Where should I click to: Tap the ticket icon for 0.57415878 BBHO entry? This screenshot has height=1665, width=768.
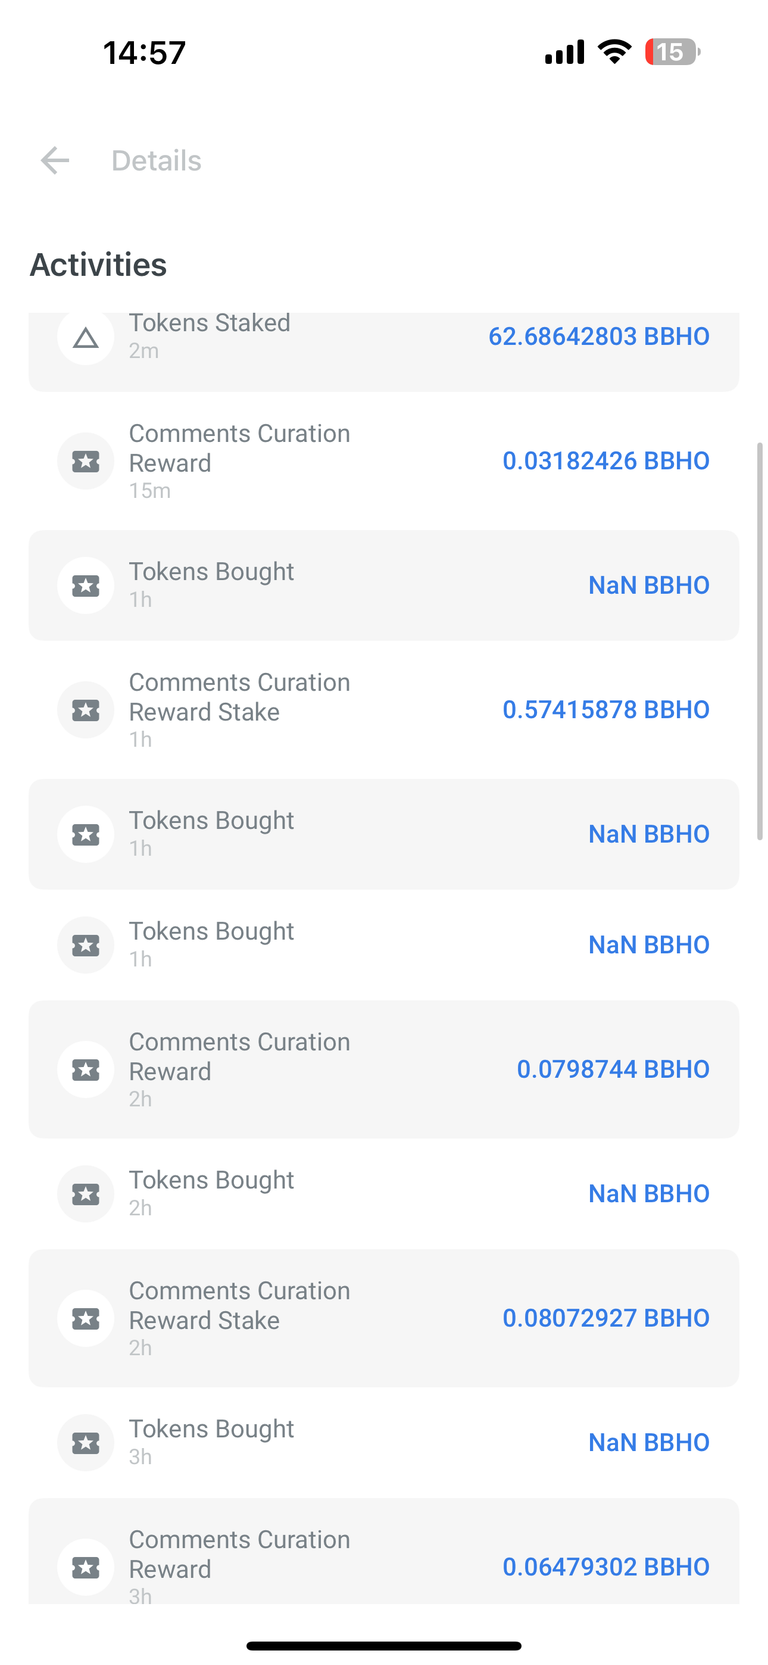[86, 710]
